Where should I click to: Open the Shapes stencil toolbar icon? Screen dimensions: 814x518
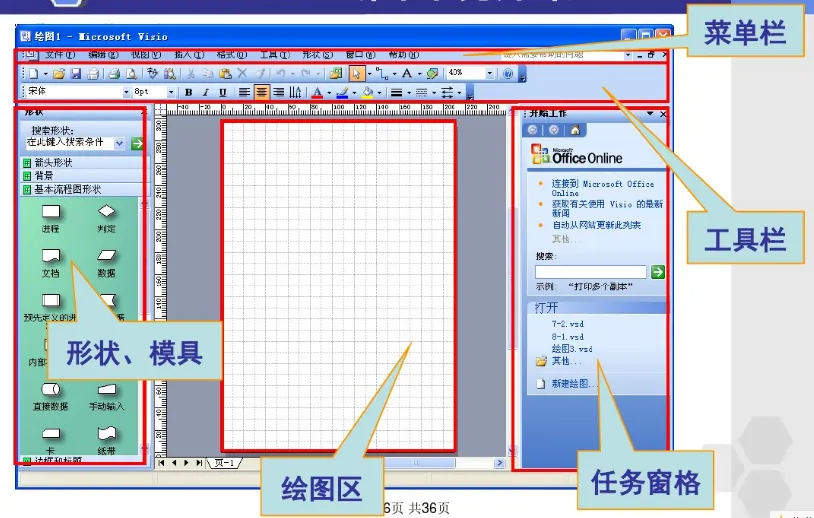(x=336, y=74)
